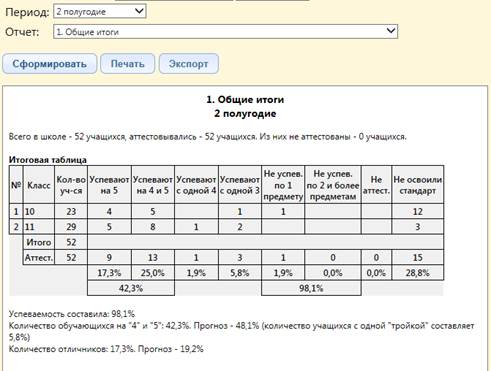Click student count '29' for class 11

point(71,227)
